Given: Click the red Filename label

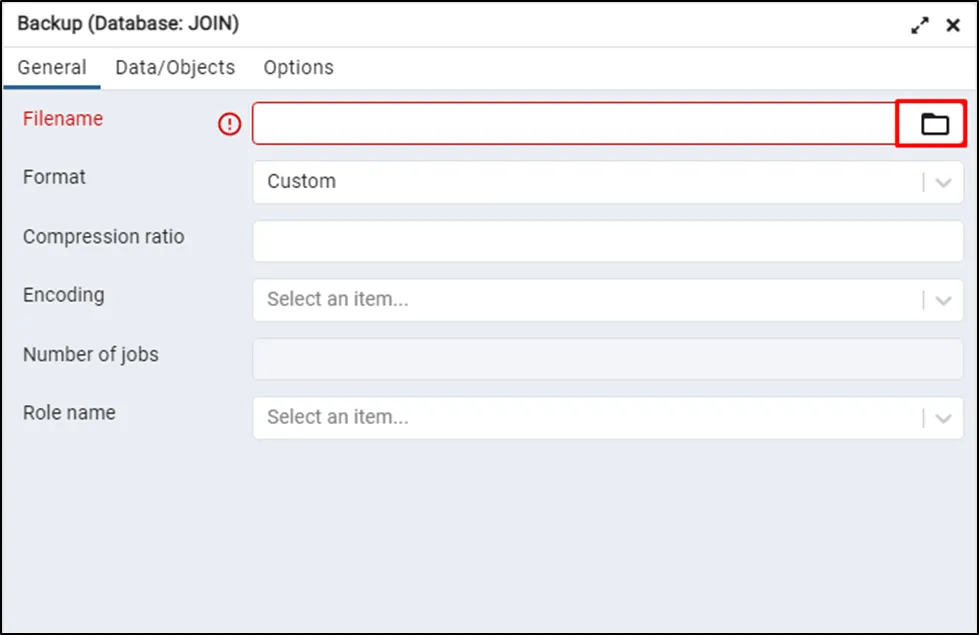Looking at the screenshot, I should click(63, 119).
